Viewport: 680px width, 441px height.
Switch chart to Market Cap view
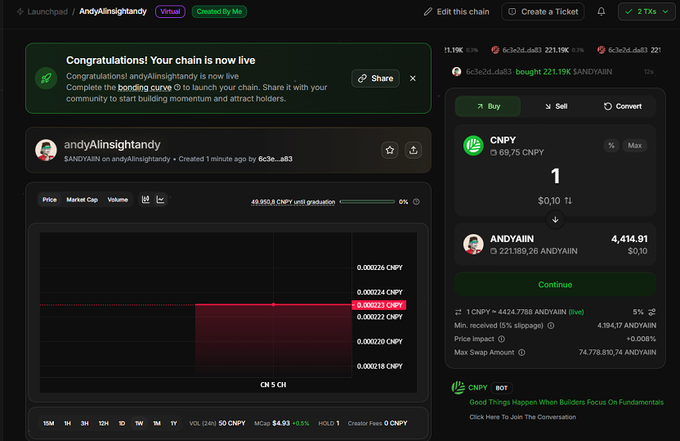click(x=82, y=200)
